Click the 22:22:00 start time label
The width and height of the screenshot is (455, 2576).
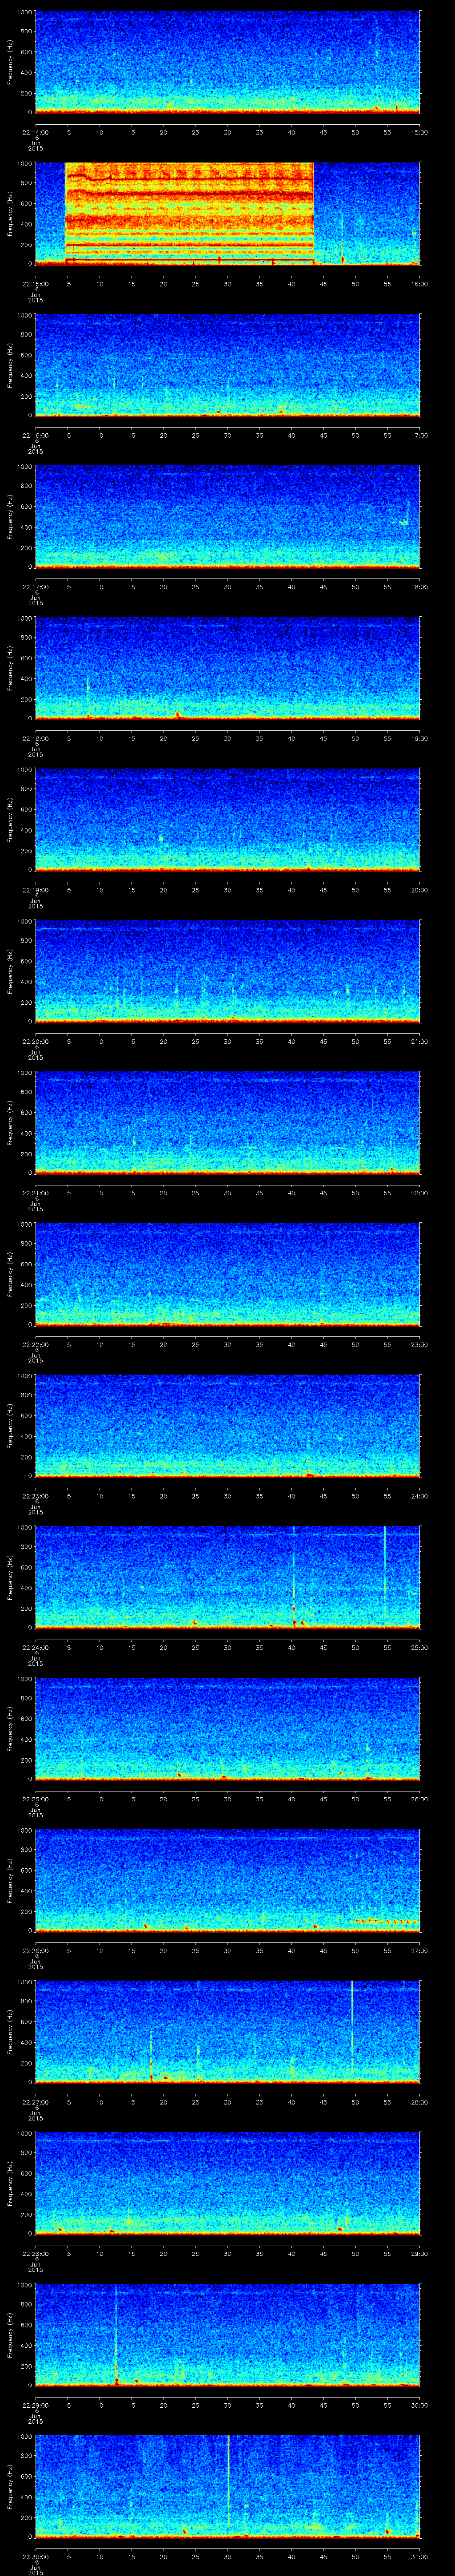point(35,1345)
